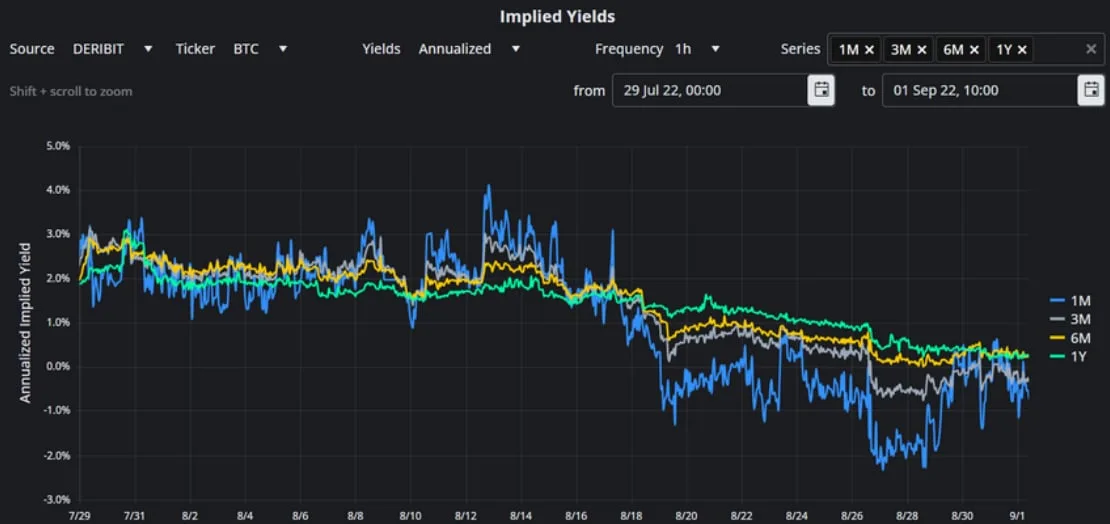Open the Yields dropdown showing Annualized

(469, 49)
